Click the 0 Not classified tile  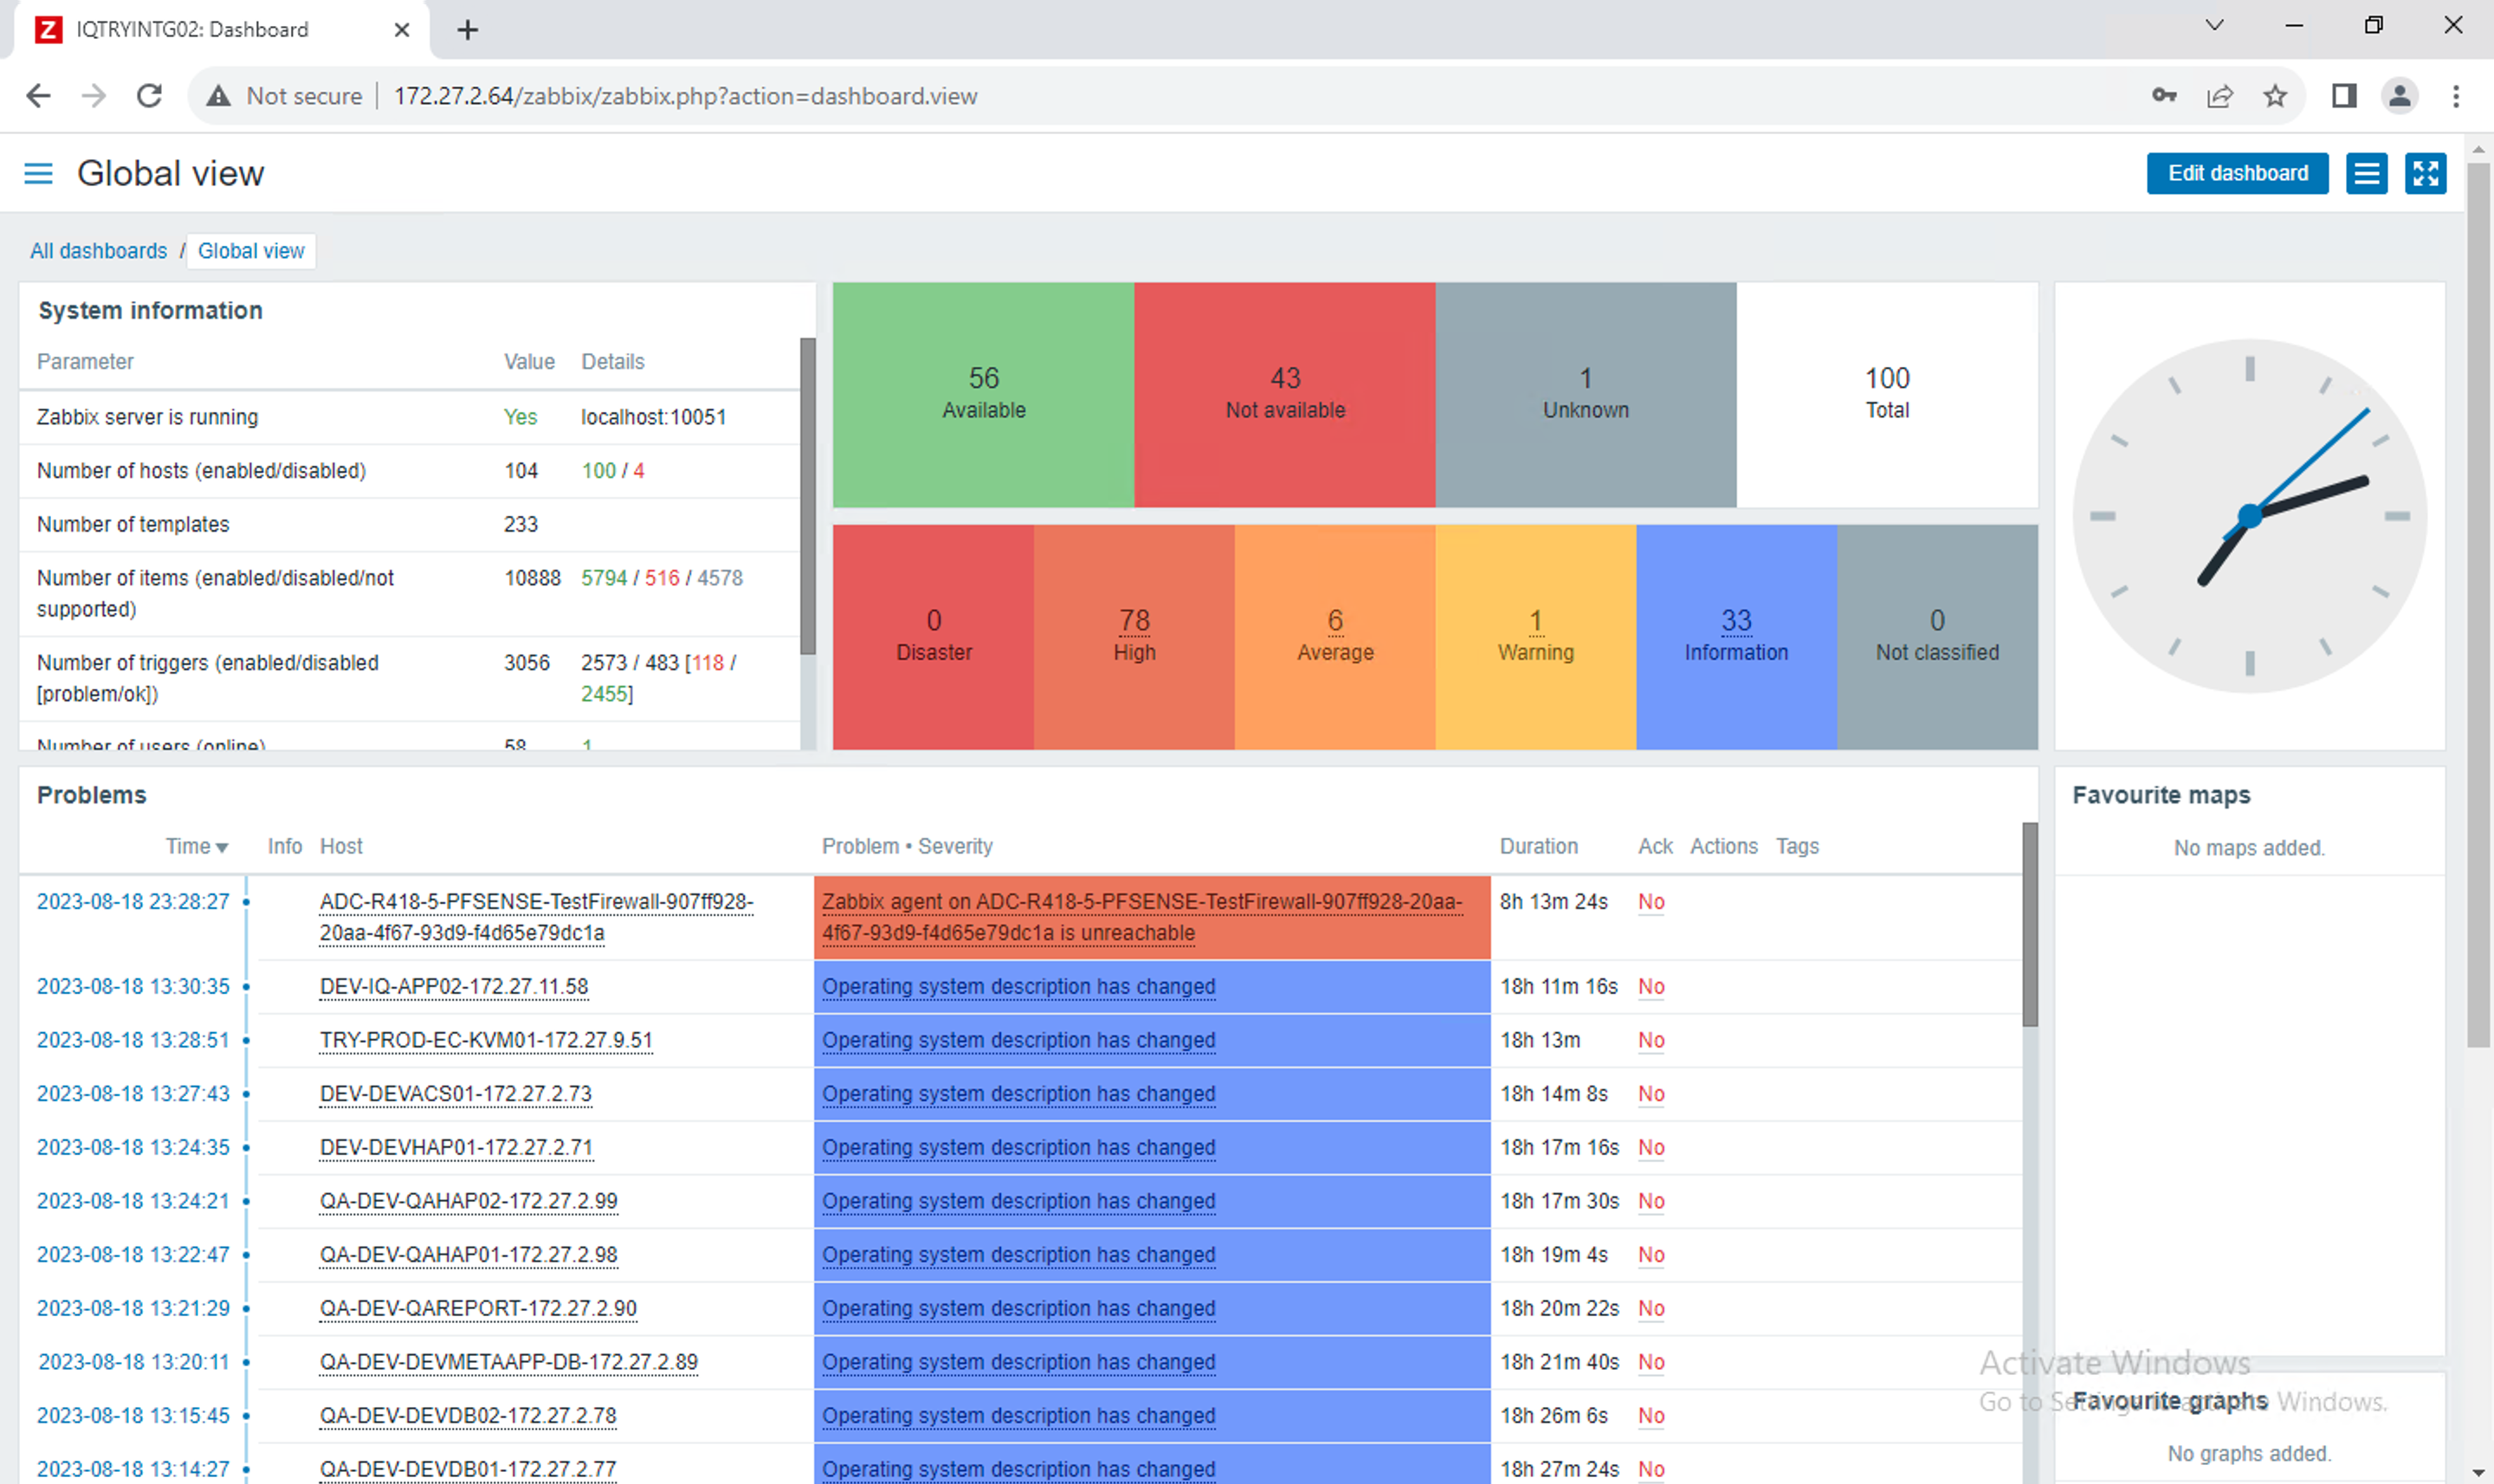pos(1937,637)
